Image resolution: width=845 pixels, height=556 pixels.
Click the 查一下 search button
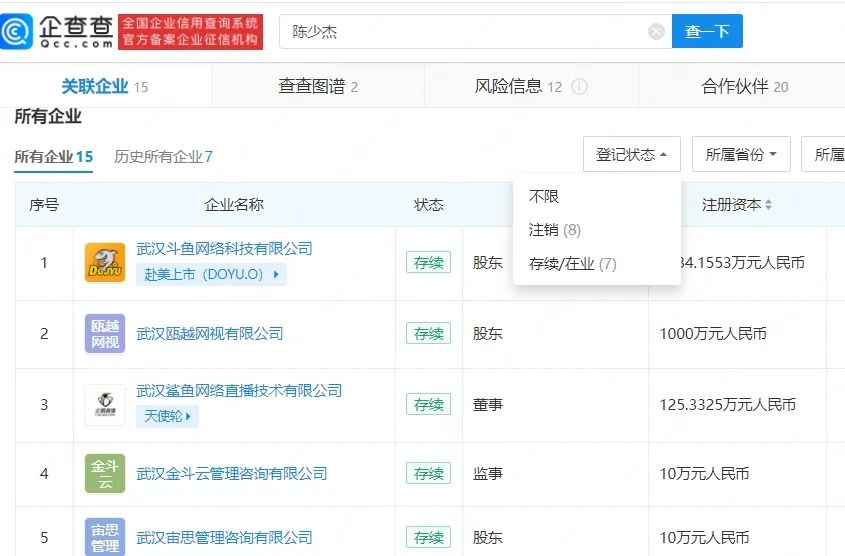[x=707, y=31]
